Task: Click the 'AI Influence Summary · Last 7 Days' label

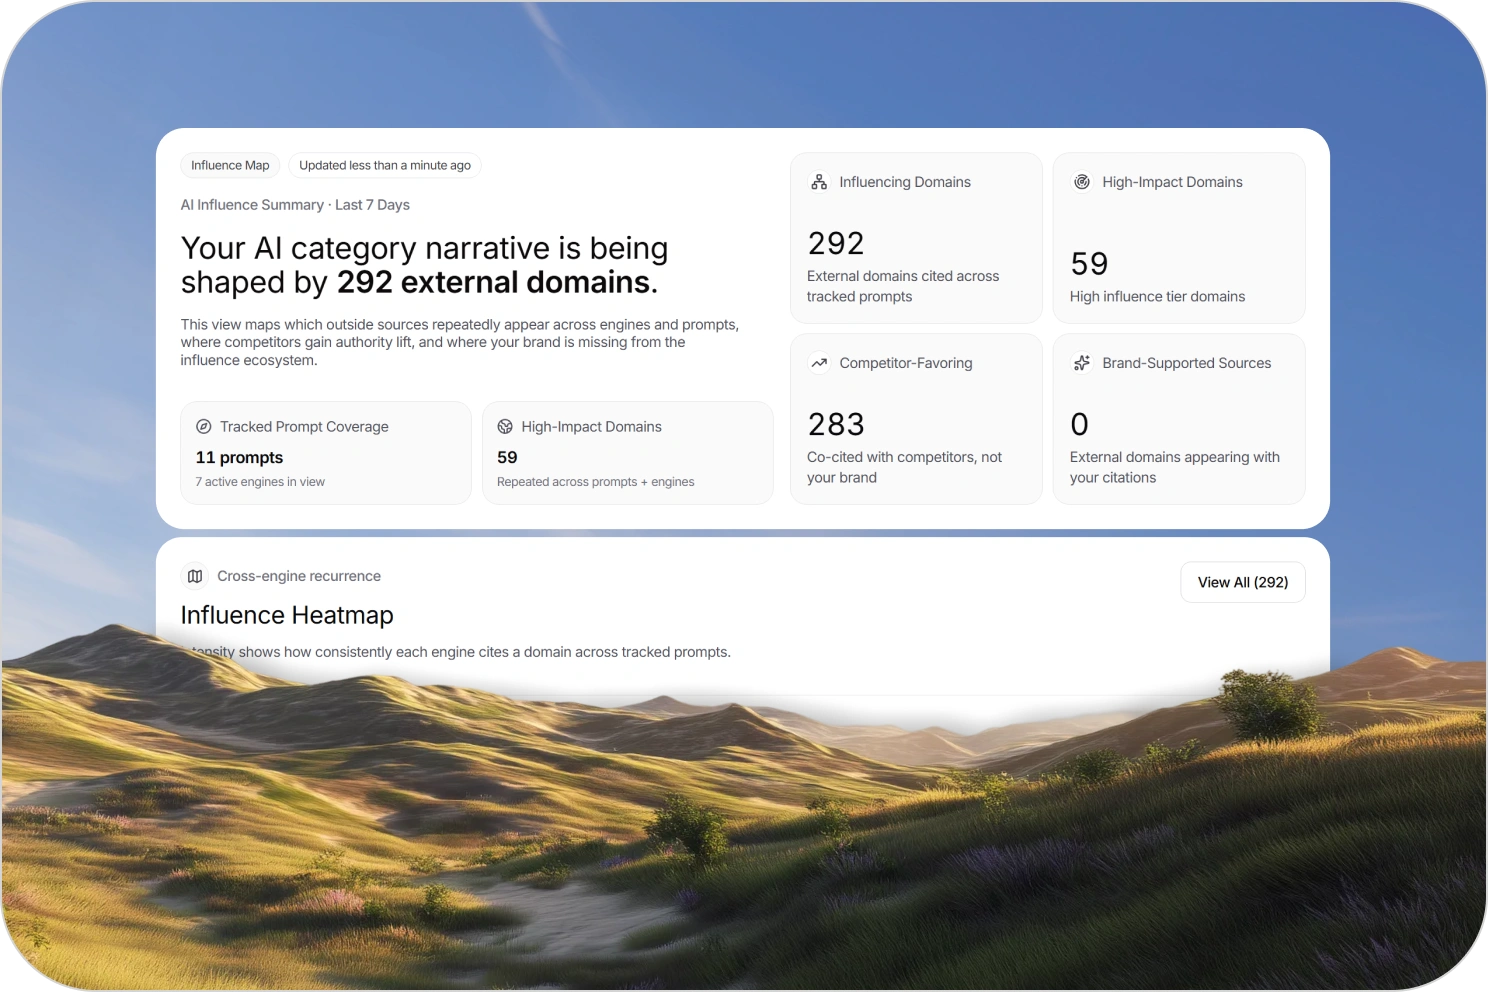Action: (x=295, y=204)
